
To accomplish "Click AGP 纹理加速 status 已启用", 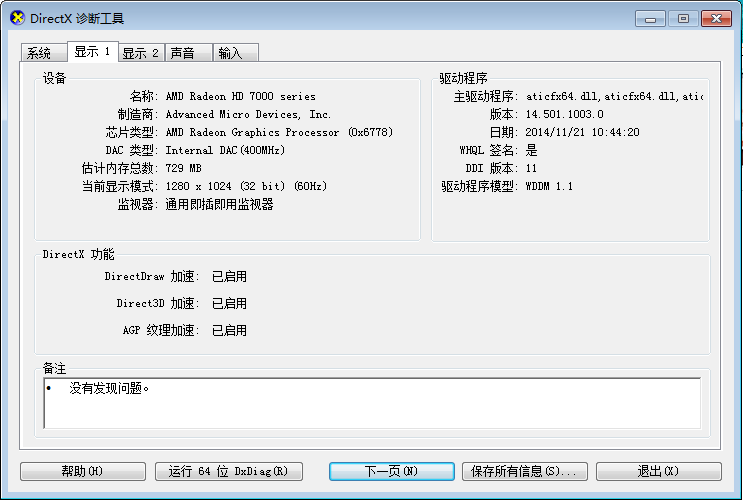I will (x=229, y=330).
